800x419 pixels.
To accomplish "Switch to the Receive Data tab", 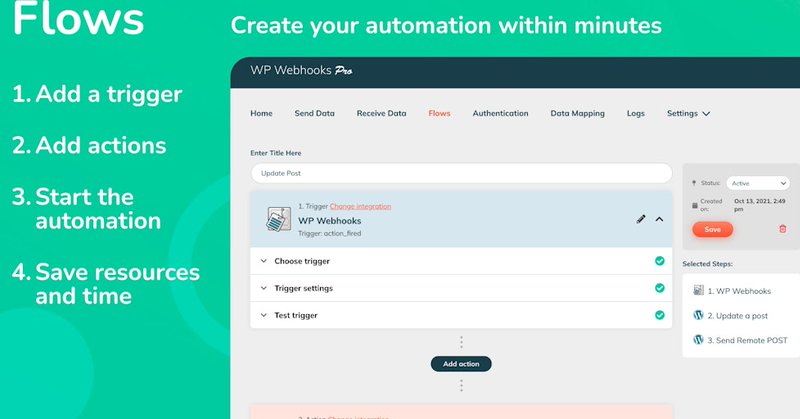I will pos(381,113).
